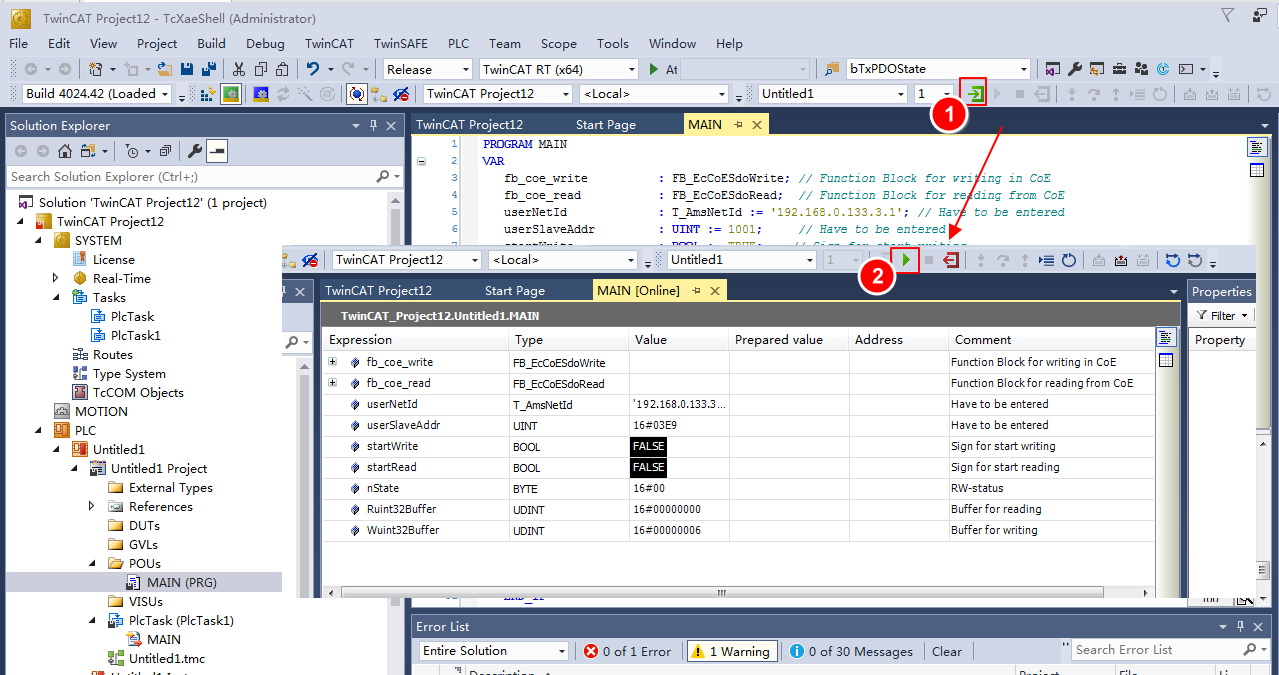Expand the fb_coe_write variable row

coord(332,362)
